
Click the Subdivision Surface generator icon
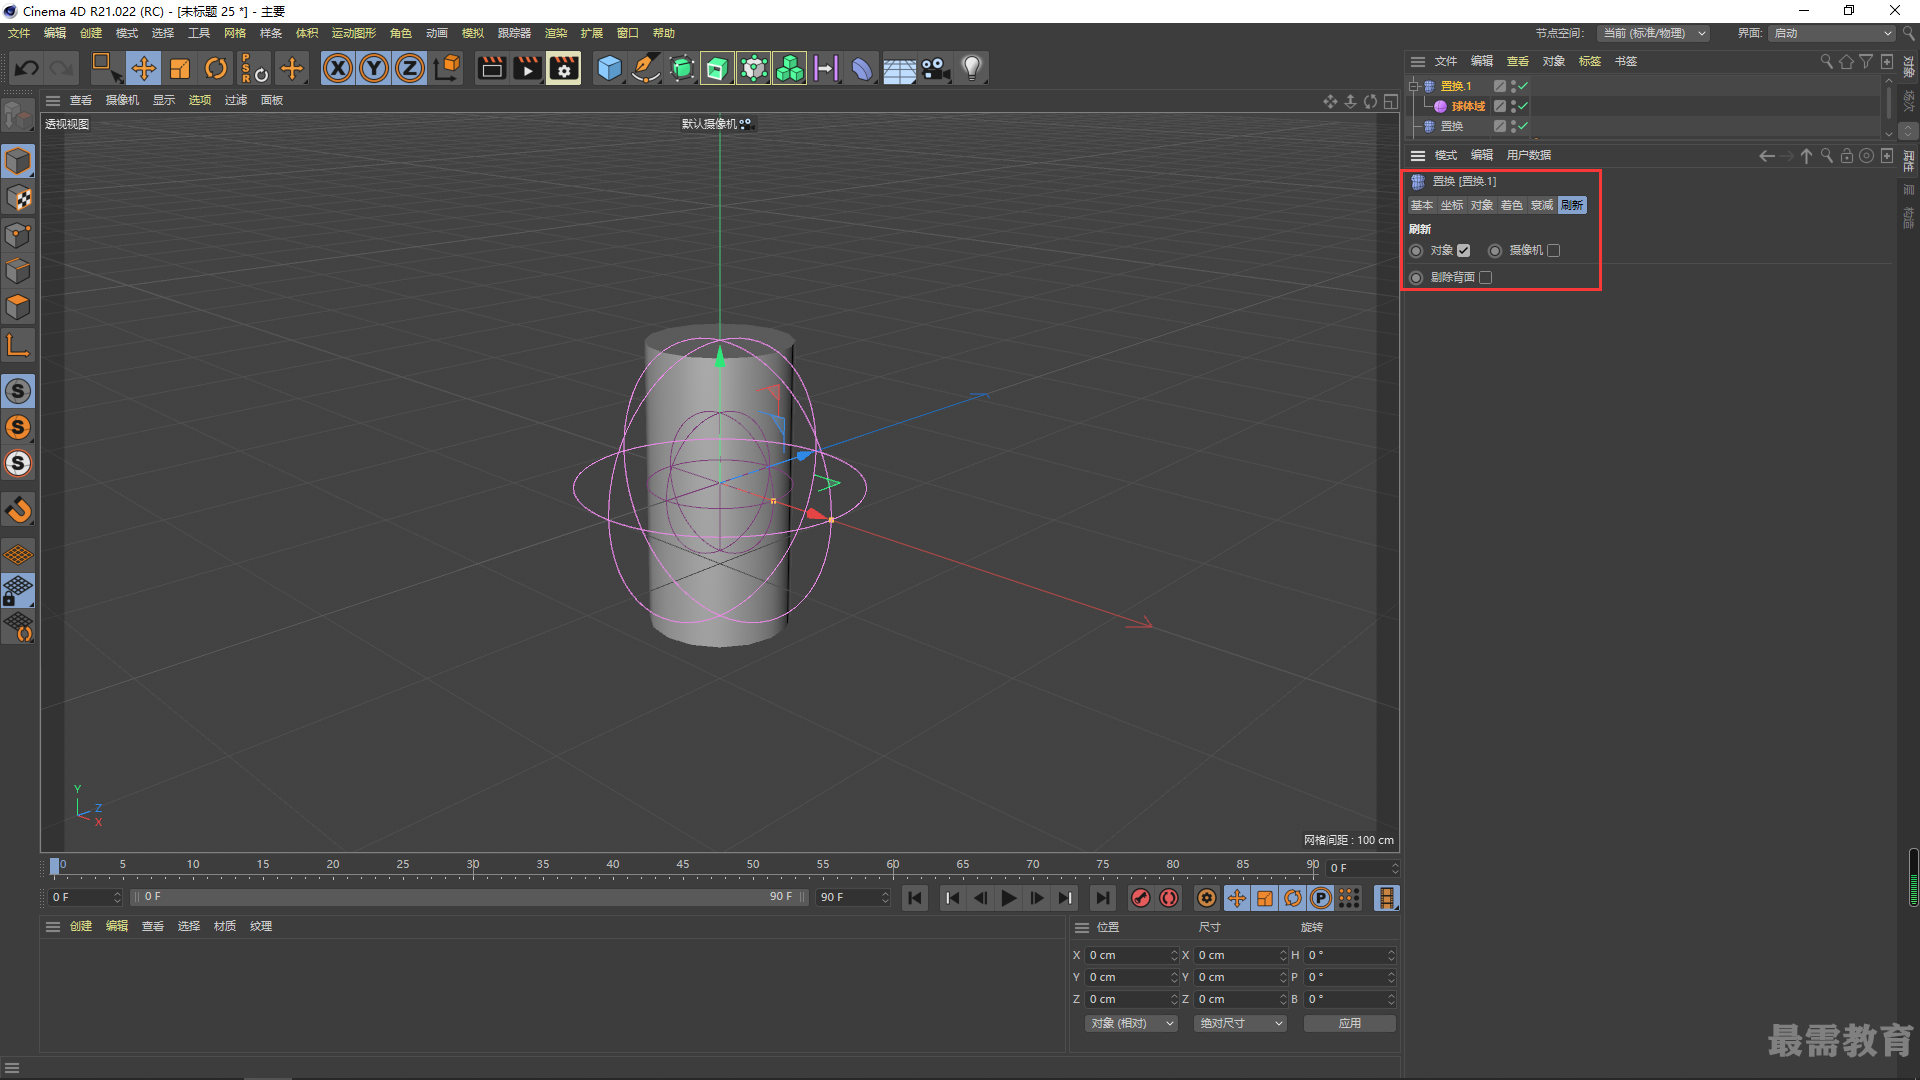[682, 69]
